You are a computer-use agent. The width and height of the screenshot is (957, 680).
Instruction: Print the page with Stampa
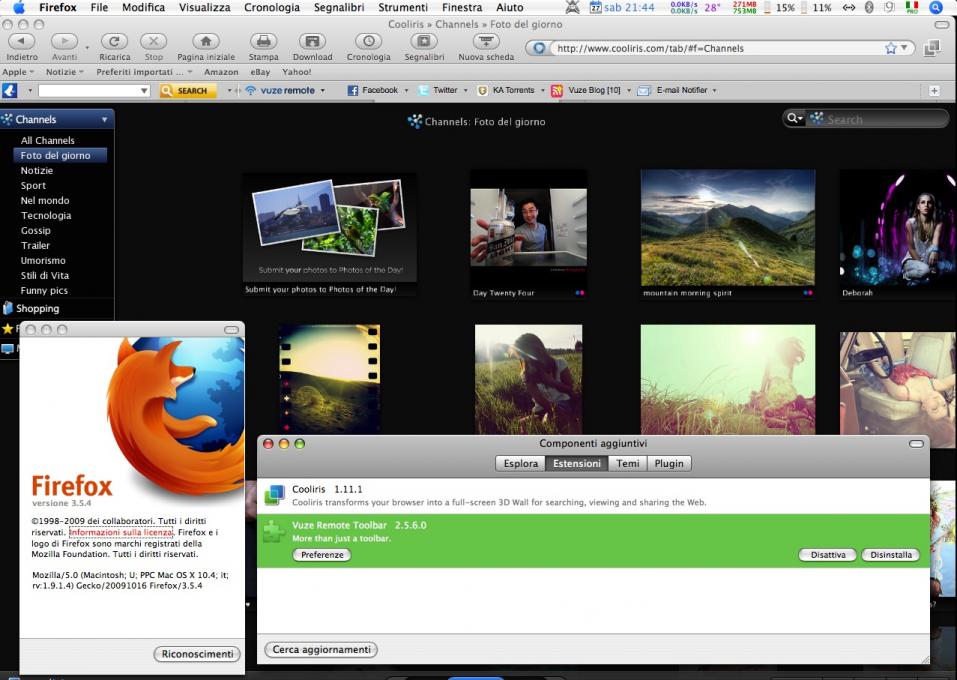tap(263, 42)
